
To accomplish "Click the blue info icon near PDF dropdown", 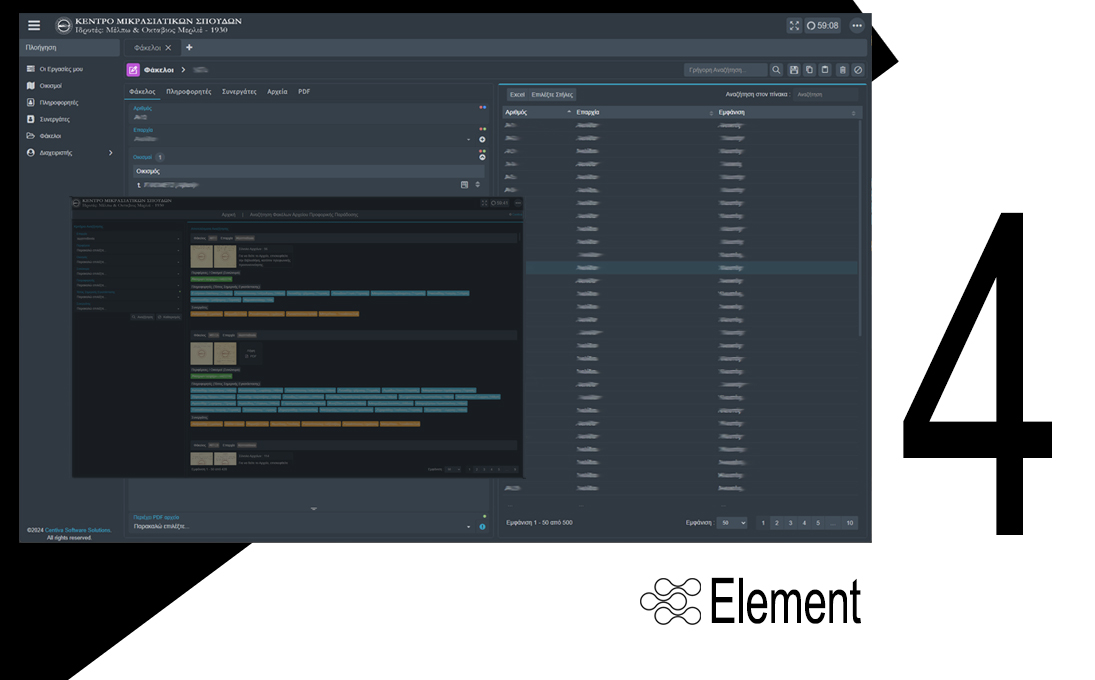I will click(482, 526).
